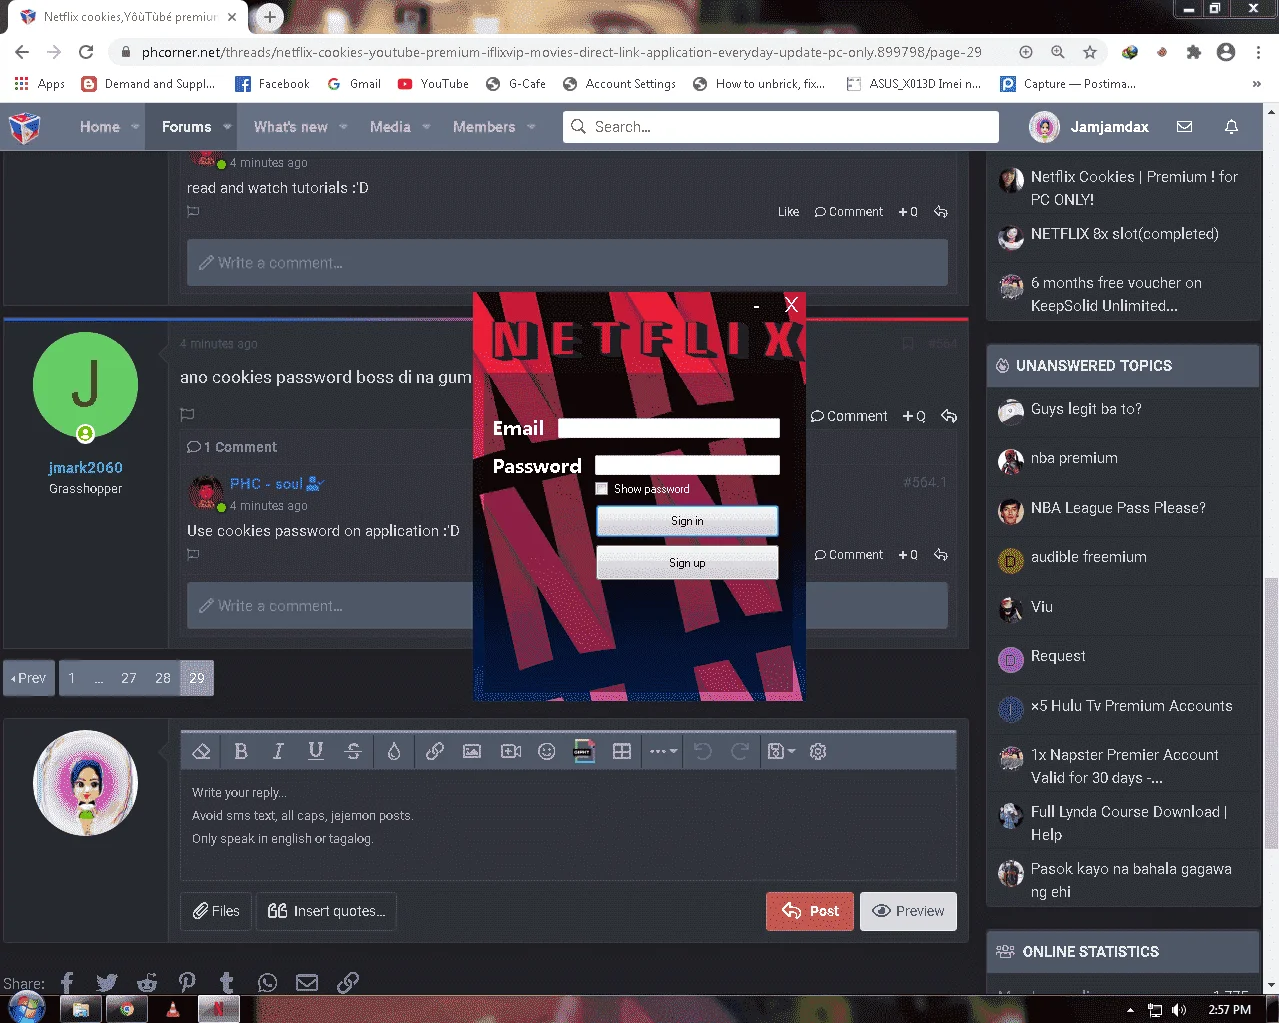
Task: Bookmark this page with star icon
Action: (1090, 52)
